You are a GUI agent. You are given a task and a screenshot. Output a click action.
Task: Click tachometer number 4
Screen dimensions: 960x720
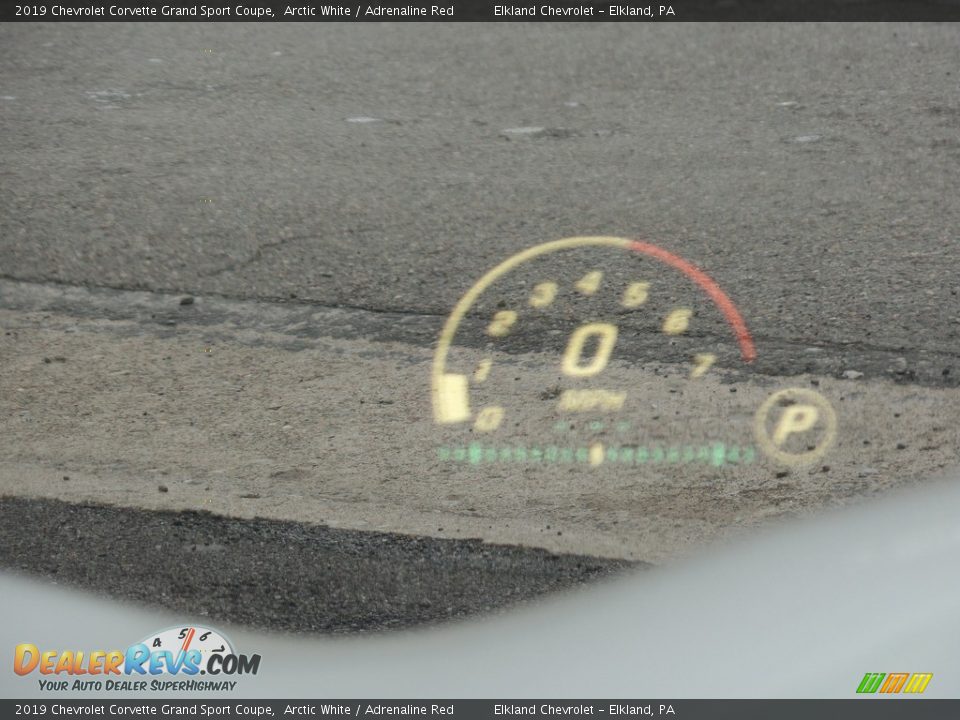coord(589,283)
